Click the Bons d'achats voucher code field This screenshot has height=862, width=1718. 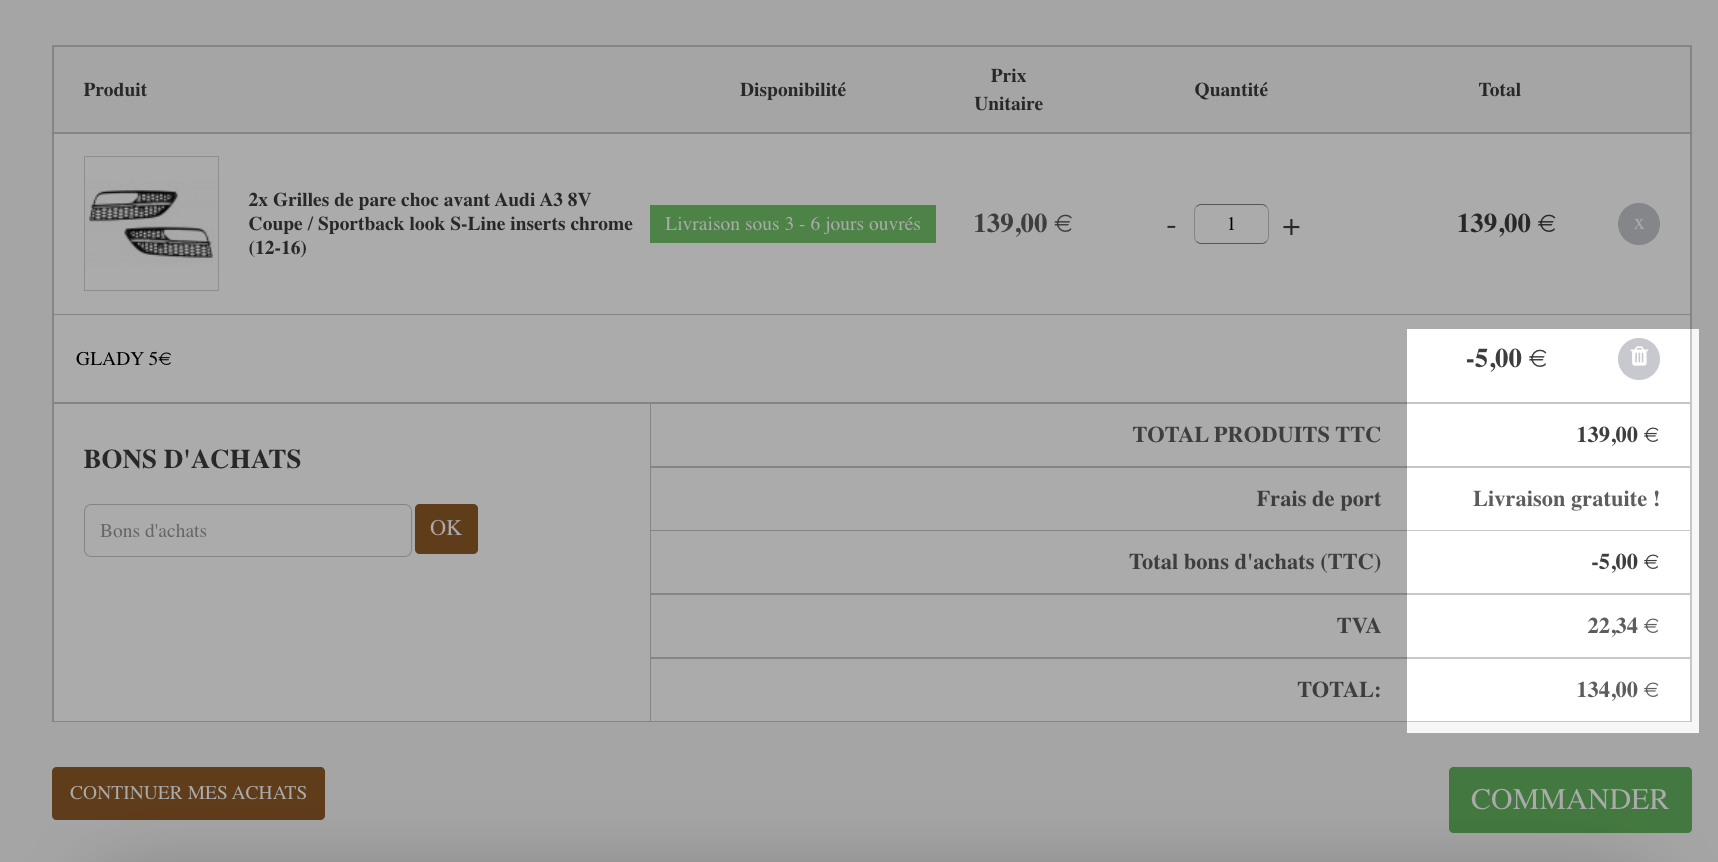248,530
